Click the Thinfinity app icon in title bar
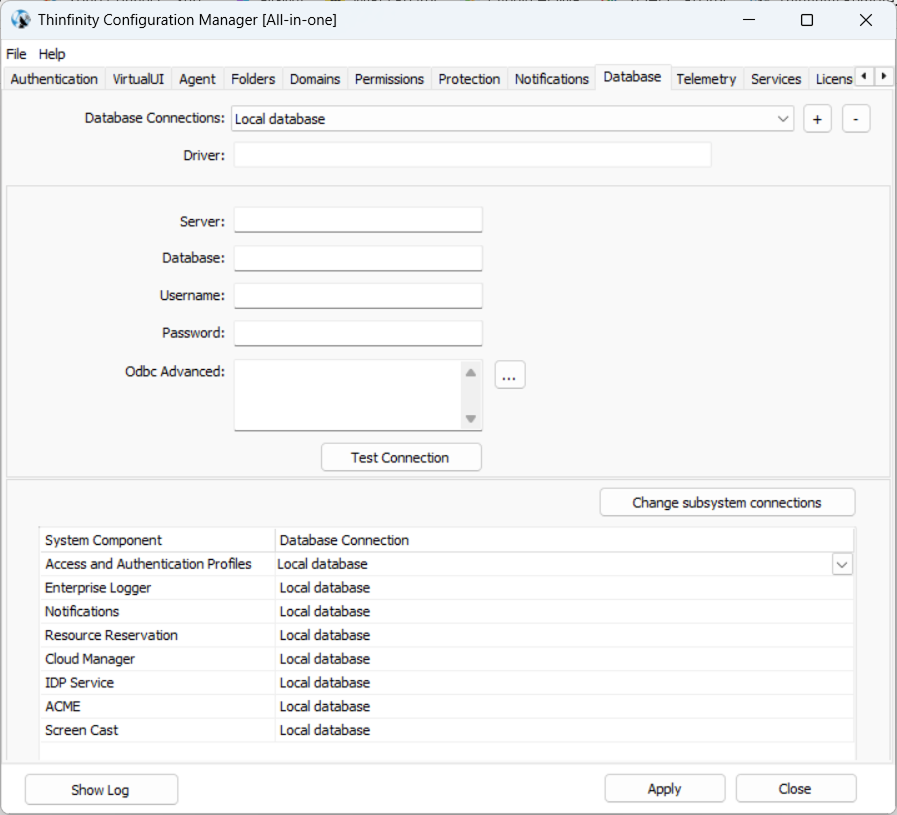897x815 pixels. 21,20
